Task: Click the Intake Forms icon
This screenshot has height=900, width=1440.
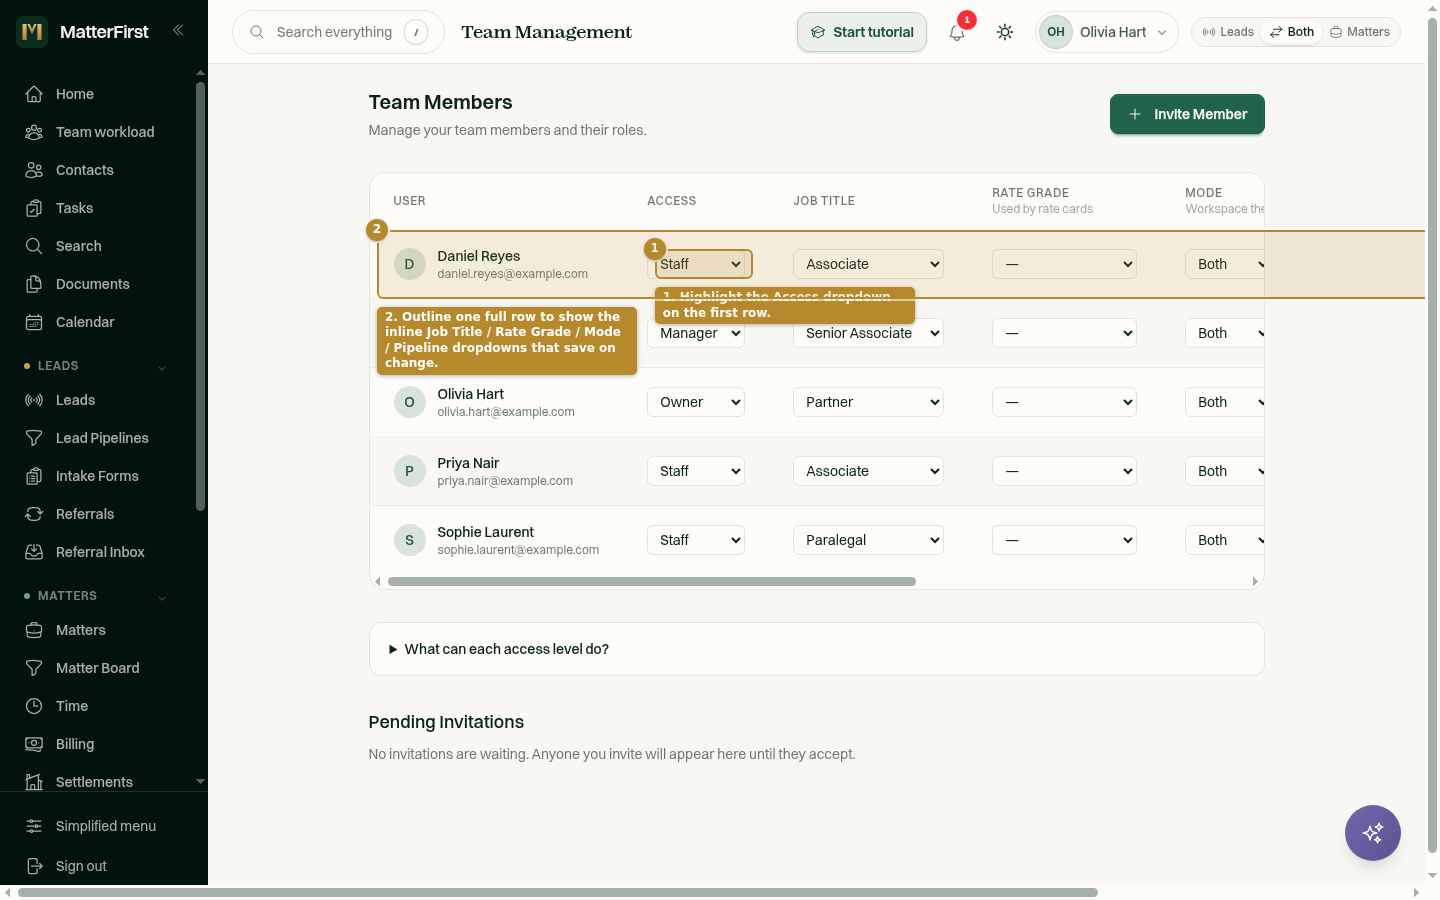Action: (34, 476)
